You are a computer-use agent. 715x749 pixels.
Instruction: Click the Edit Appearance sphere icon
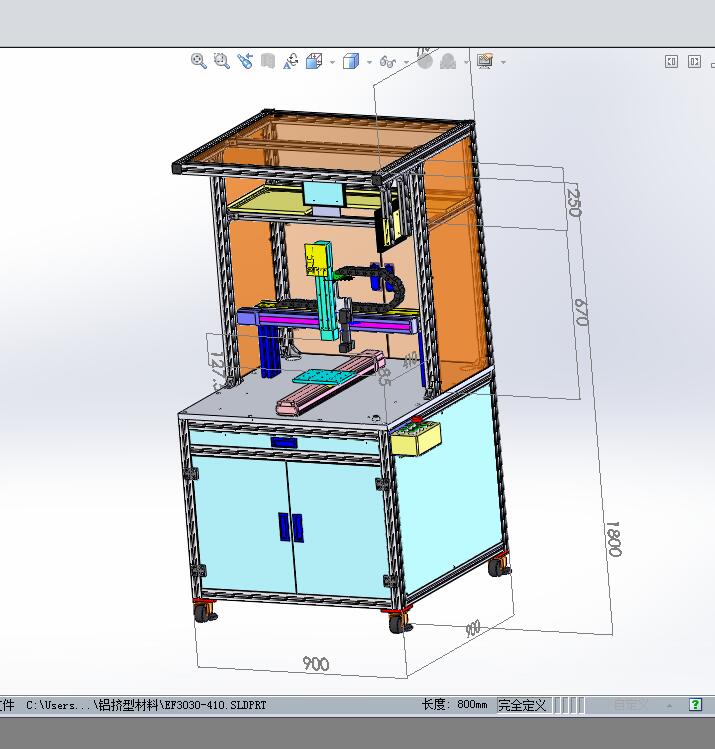[425, 61]
